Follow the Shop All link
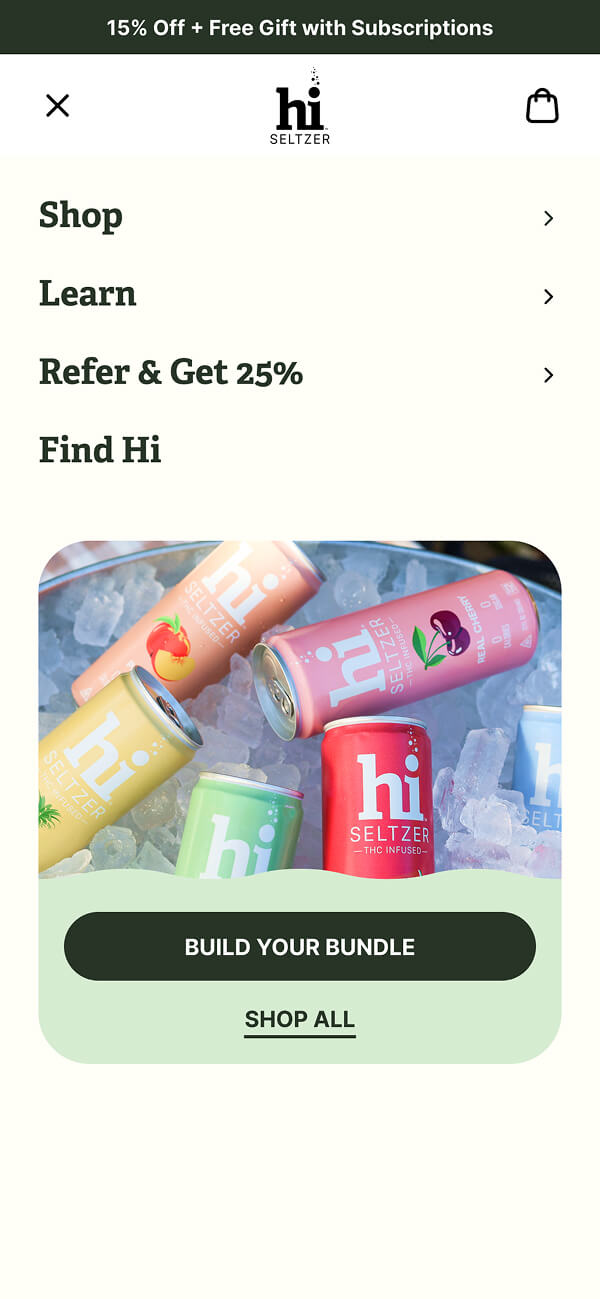 (300, 1020)
